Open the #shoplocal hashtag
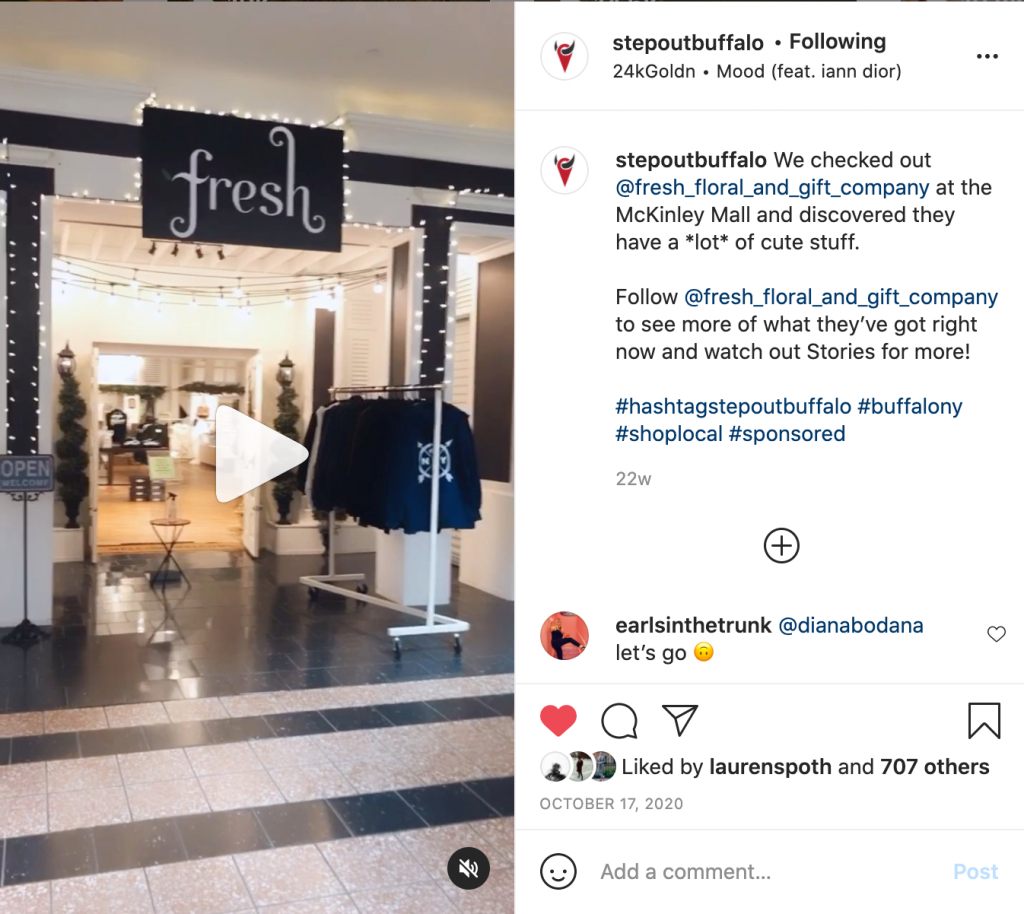Viewport: 1024px width, 914px height. pyautogui.click(x=669, y=433)
